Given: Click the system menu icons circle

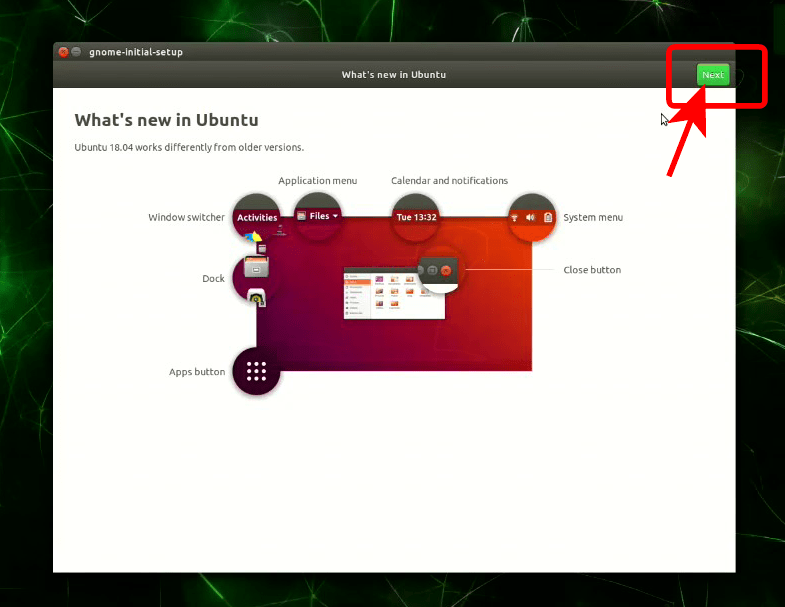Looking at the screenshot, I should 531,217.
